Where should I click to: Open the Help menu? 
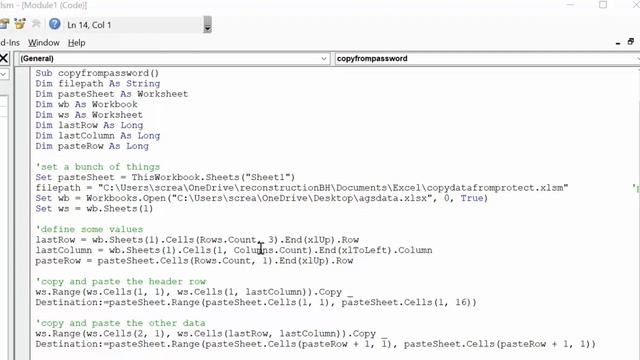tap(76, 42)
